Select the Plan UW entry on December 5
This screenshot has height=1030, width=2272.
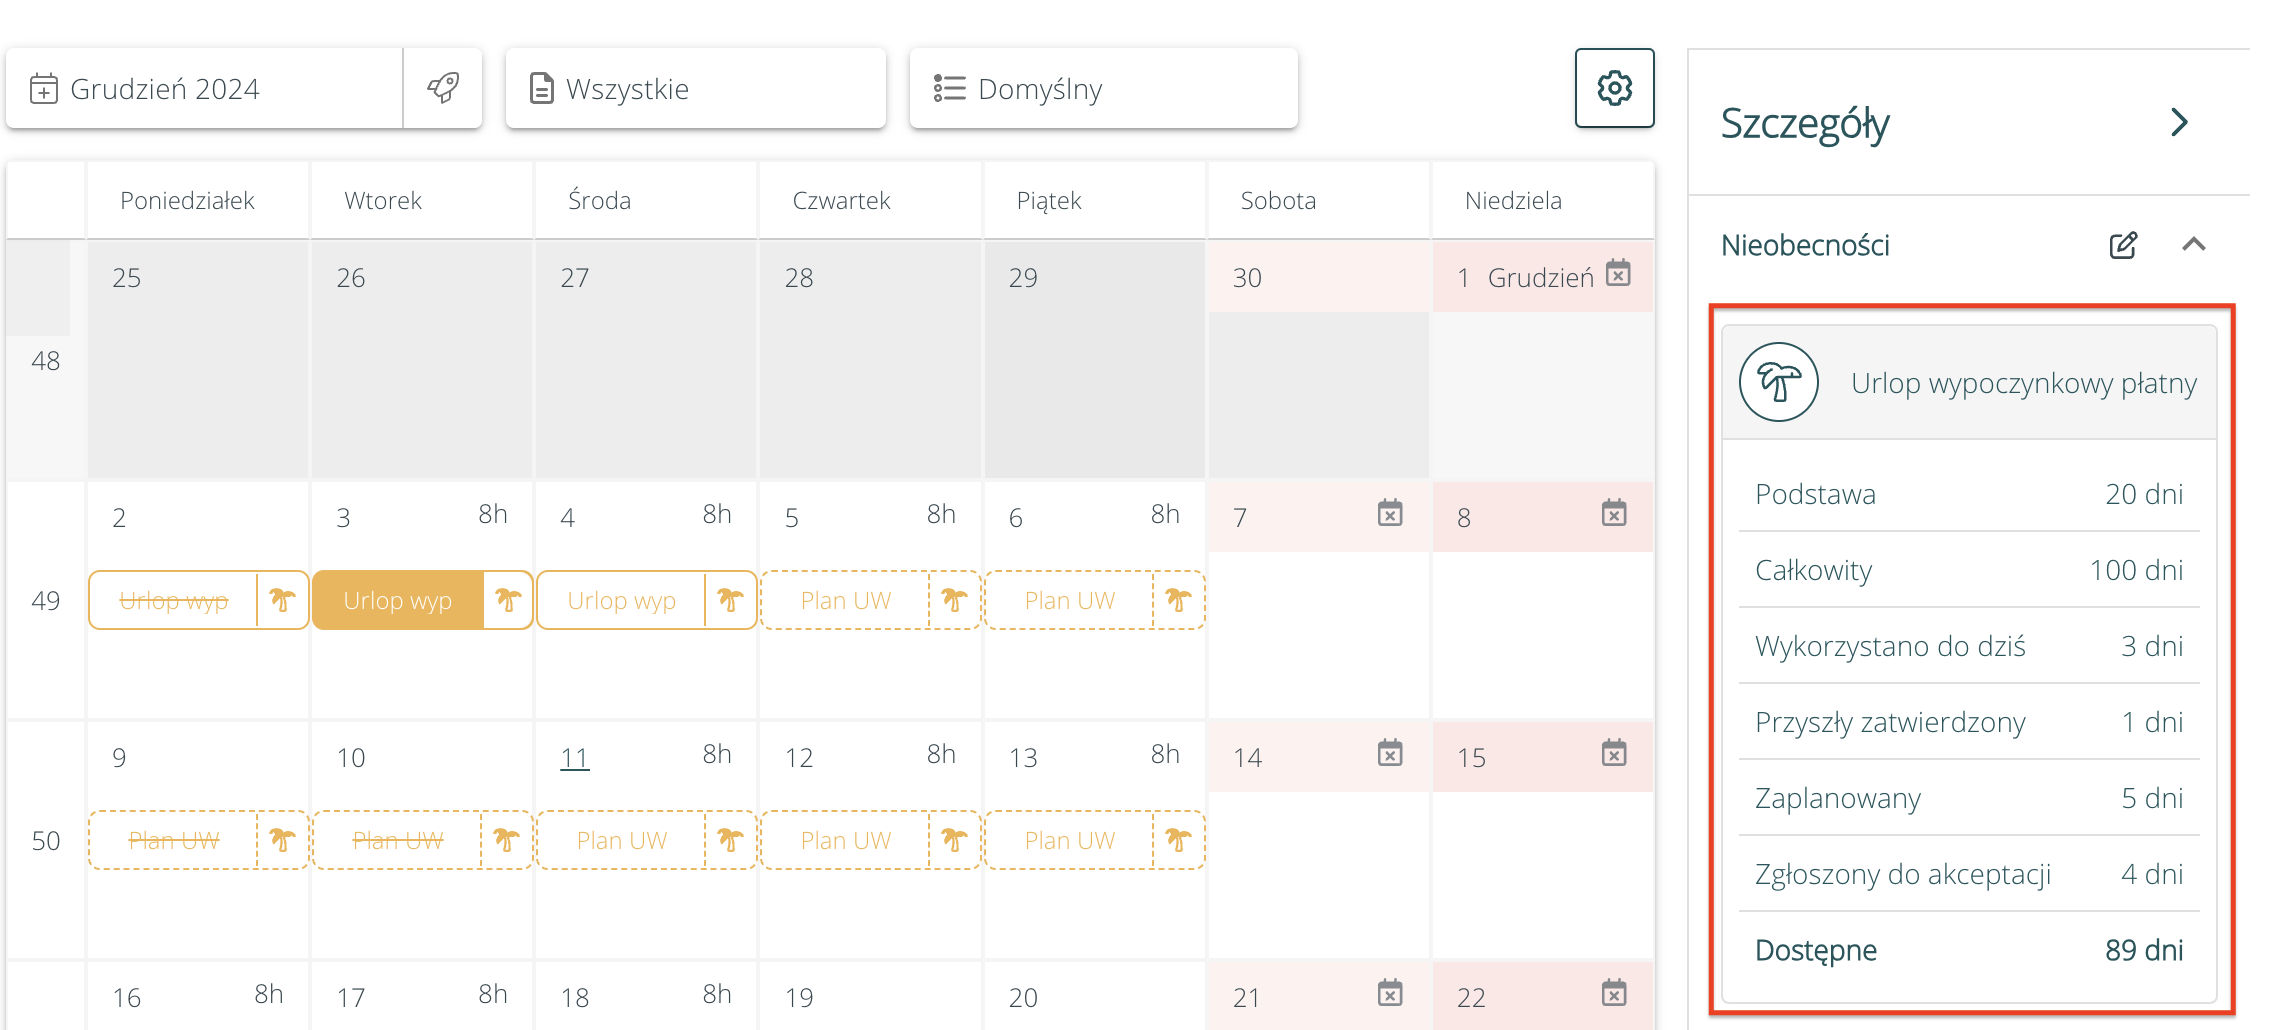point(845,600)
